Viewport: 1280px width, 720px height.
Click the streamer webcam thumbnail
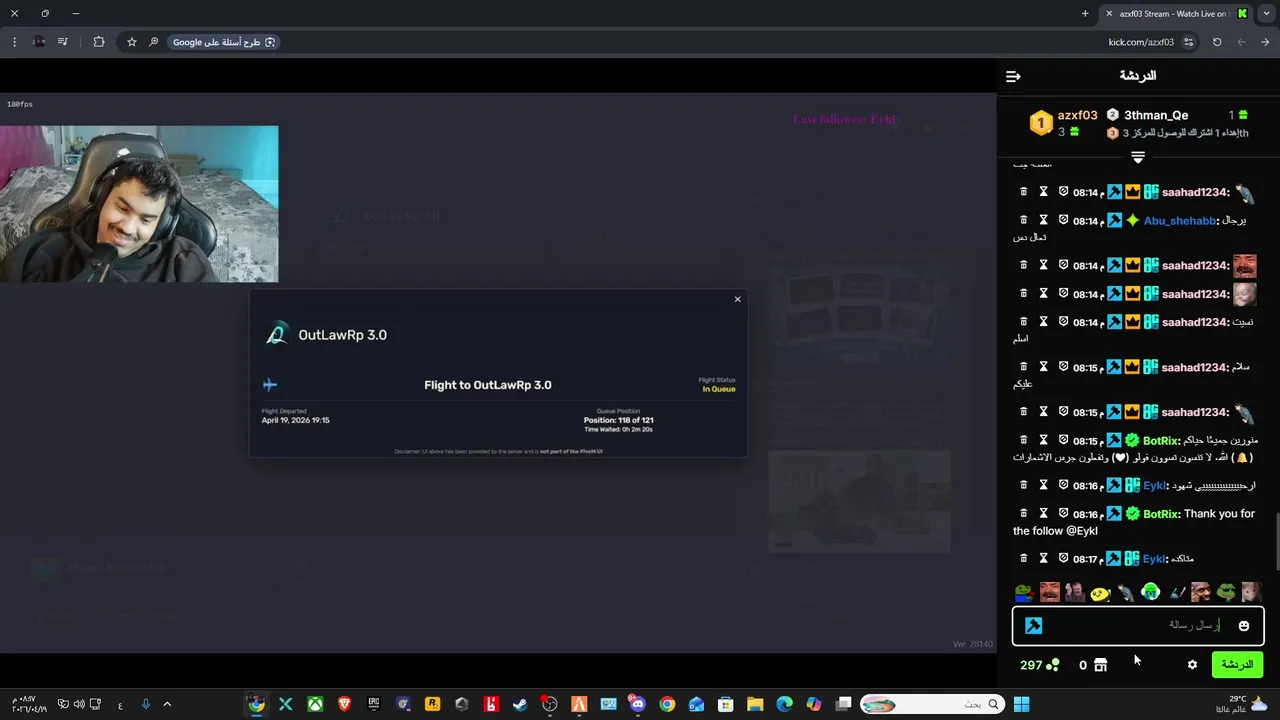(x=139, y=204)
